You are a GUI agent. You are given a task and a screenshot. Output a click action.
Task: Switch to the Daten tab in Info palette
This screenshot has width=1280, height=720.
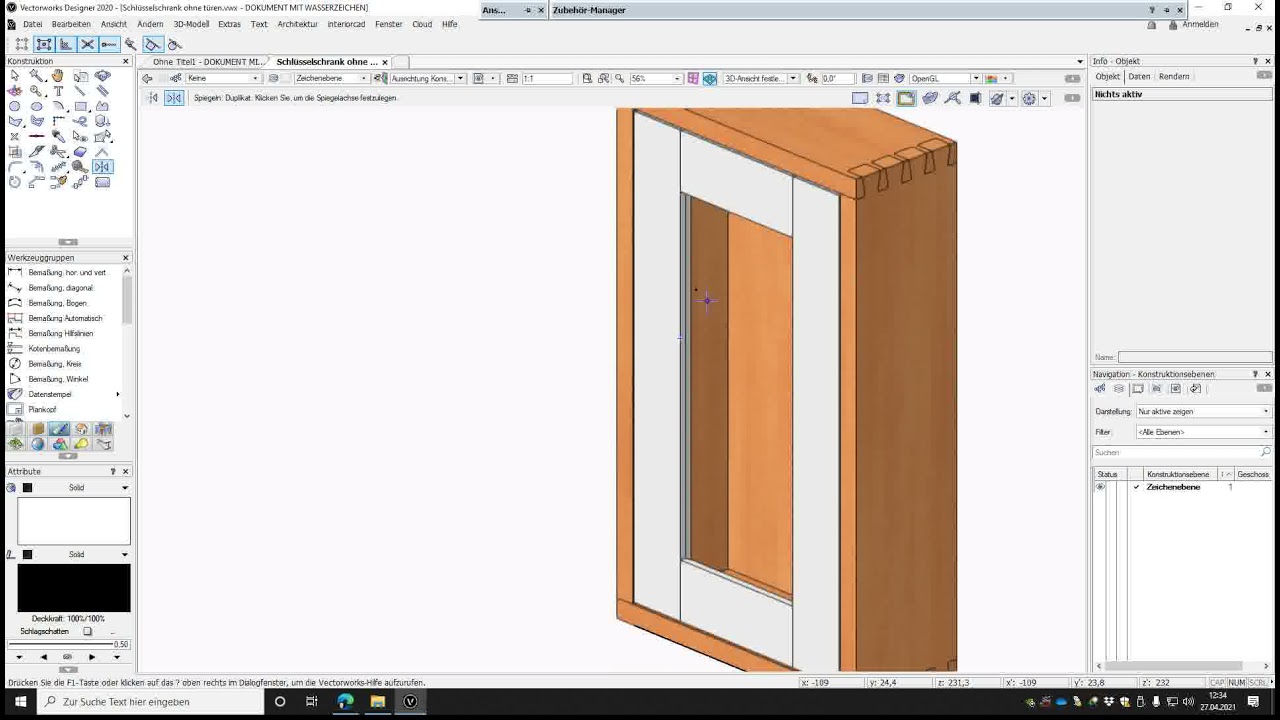(1139, 76)
